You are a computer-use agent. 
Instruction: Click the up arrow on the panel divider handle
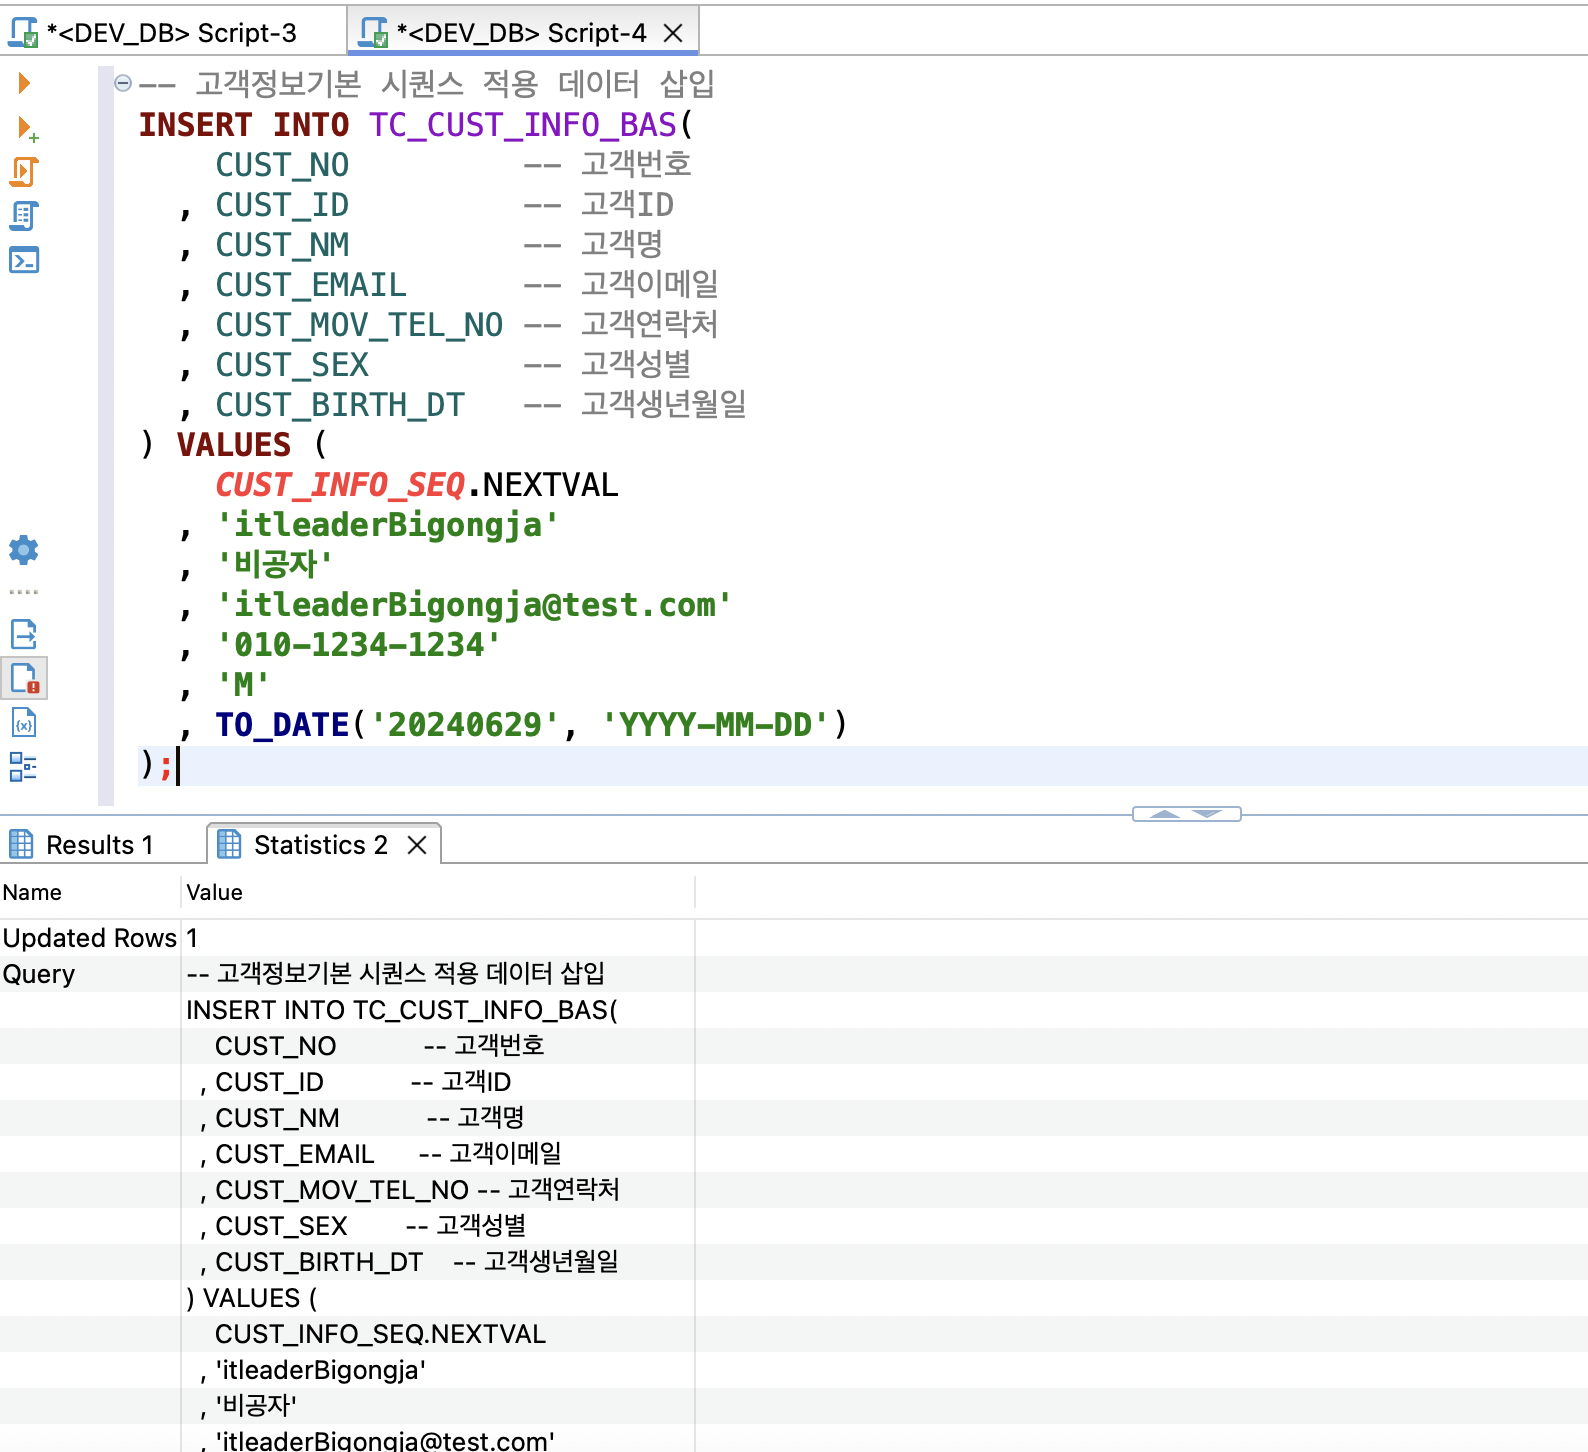[1165, 814]
